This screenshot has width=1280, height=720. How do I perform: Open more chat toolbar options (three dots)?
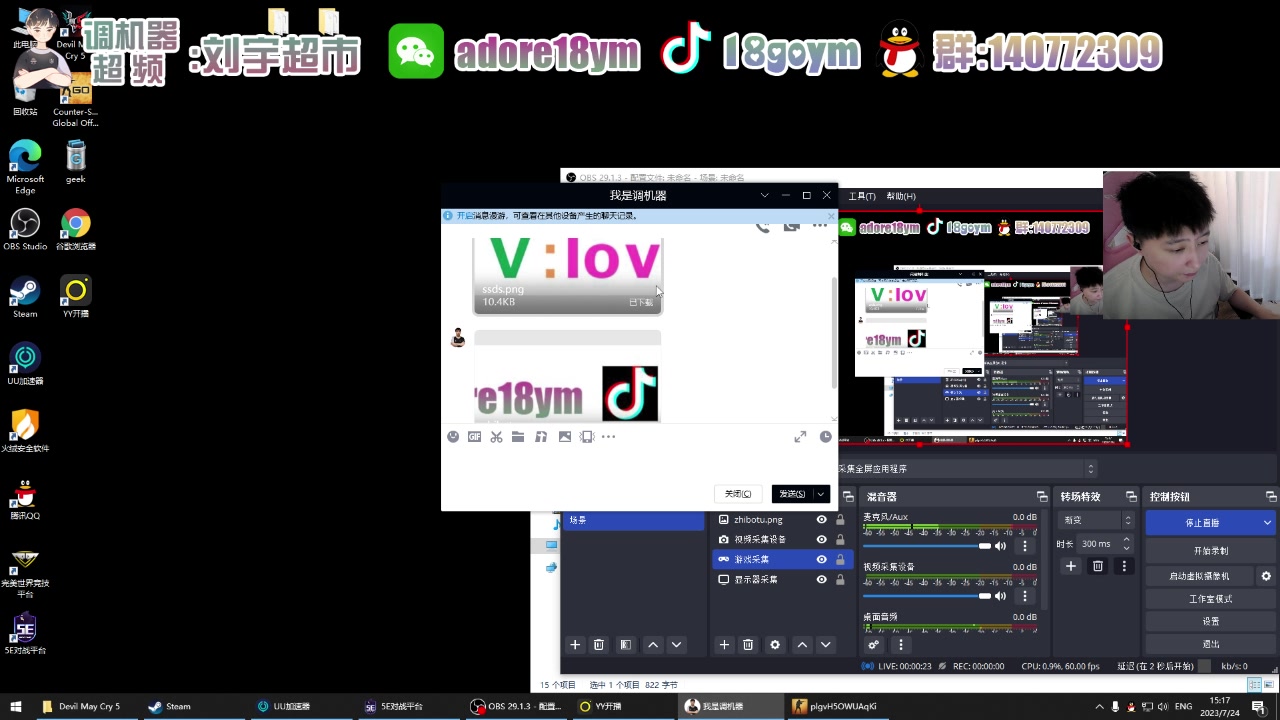coord(608,437)
